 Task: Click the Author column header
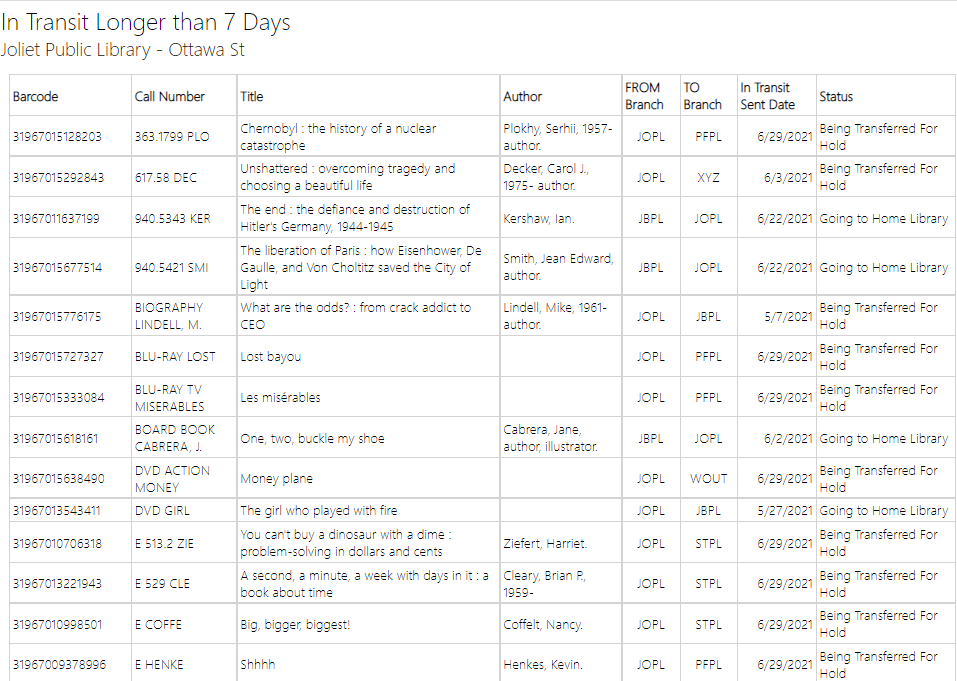pyautogui.click(x=523, y=97)
